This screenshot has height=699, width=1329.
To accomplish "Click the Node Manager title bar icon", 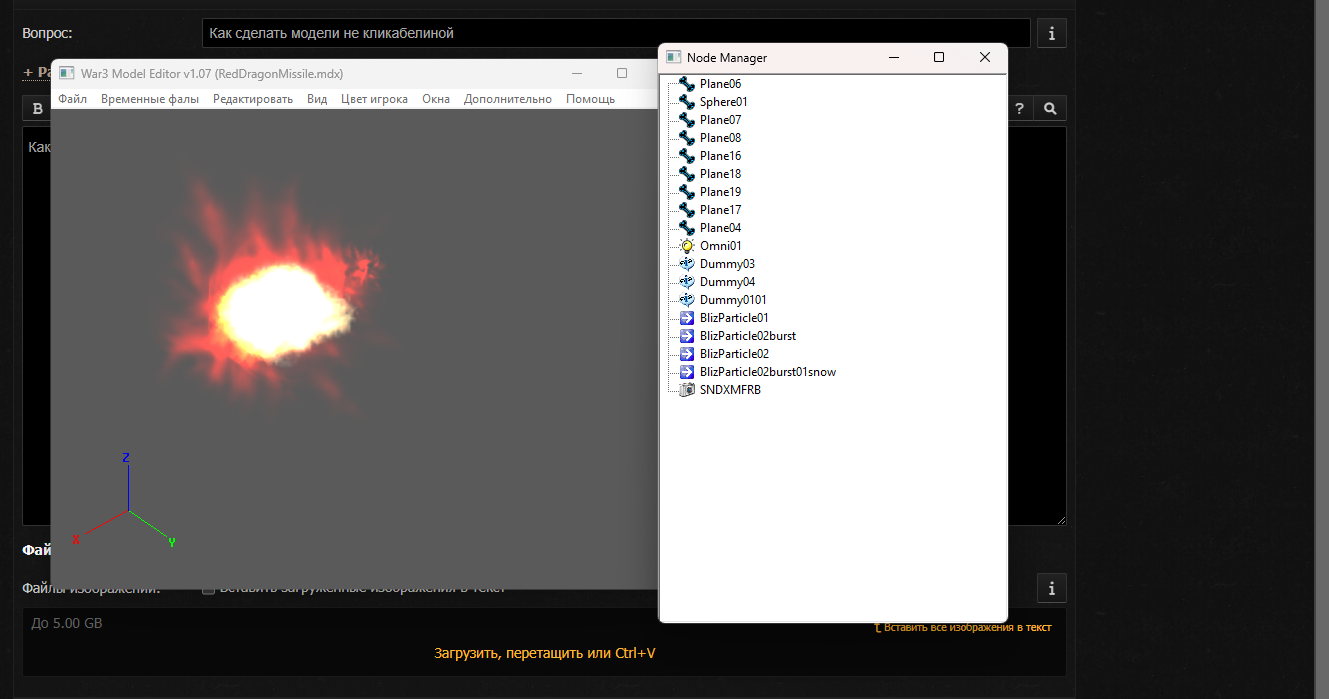I will (x=674, y=58).
